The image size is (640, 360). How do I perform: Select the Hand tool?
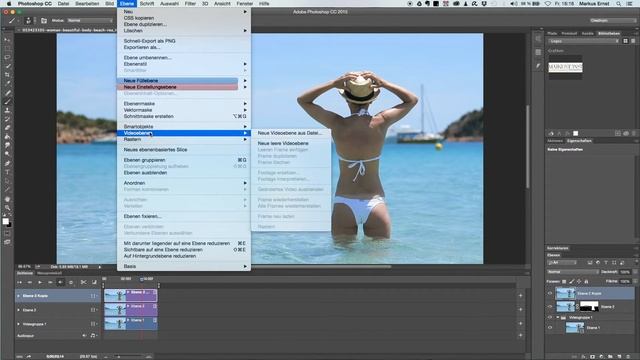(7, 199)
